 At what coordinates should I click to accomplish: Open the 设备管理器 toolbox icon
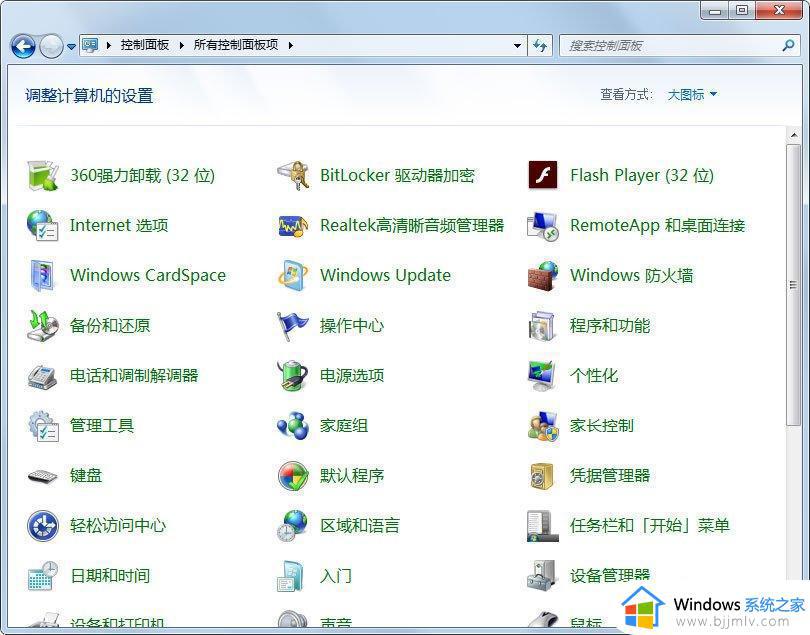[x=542, y=576]
